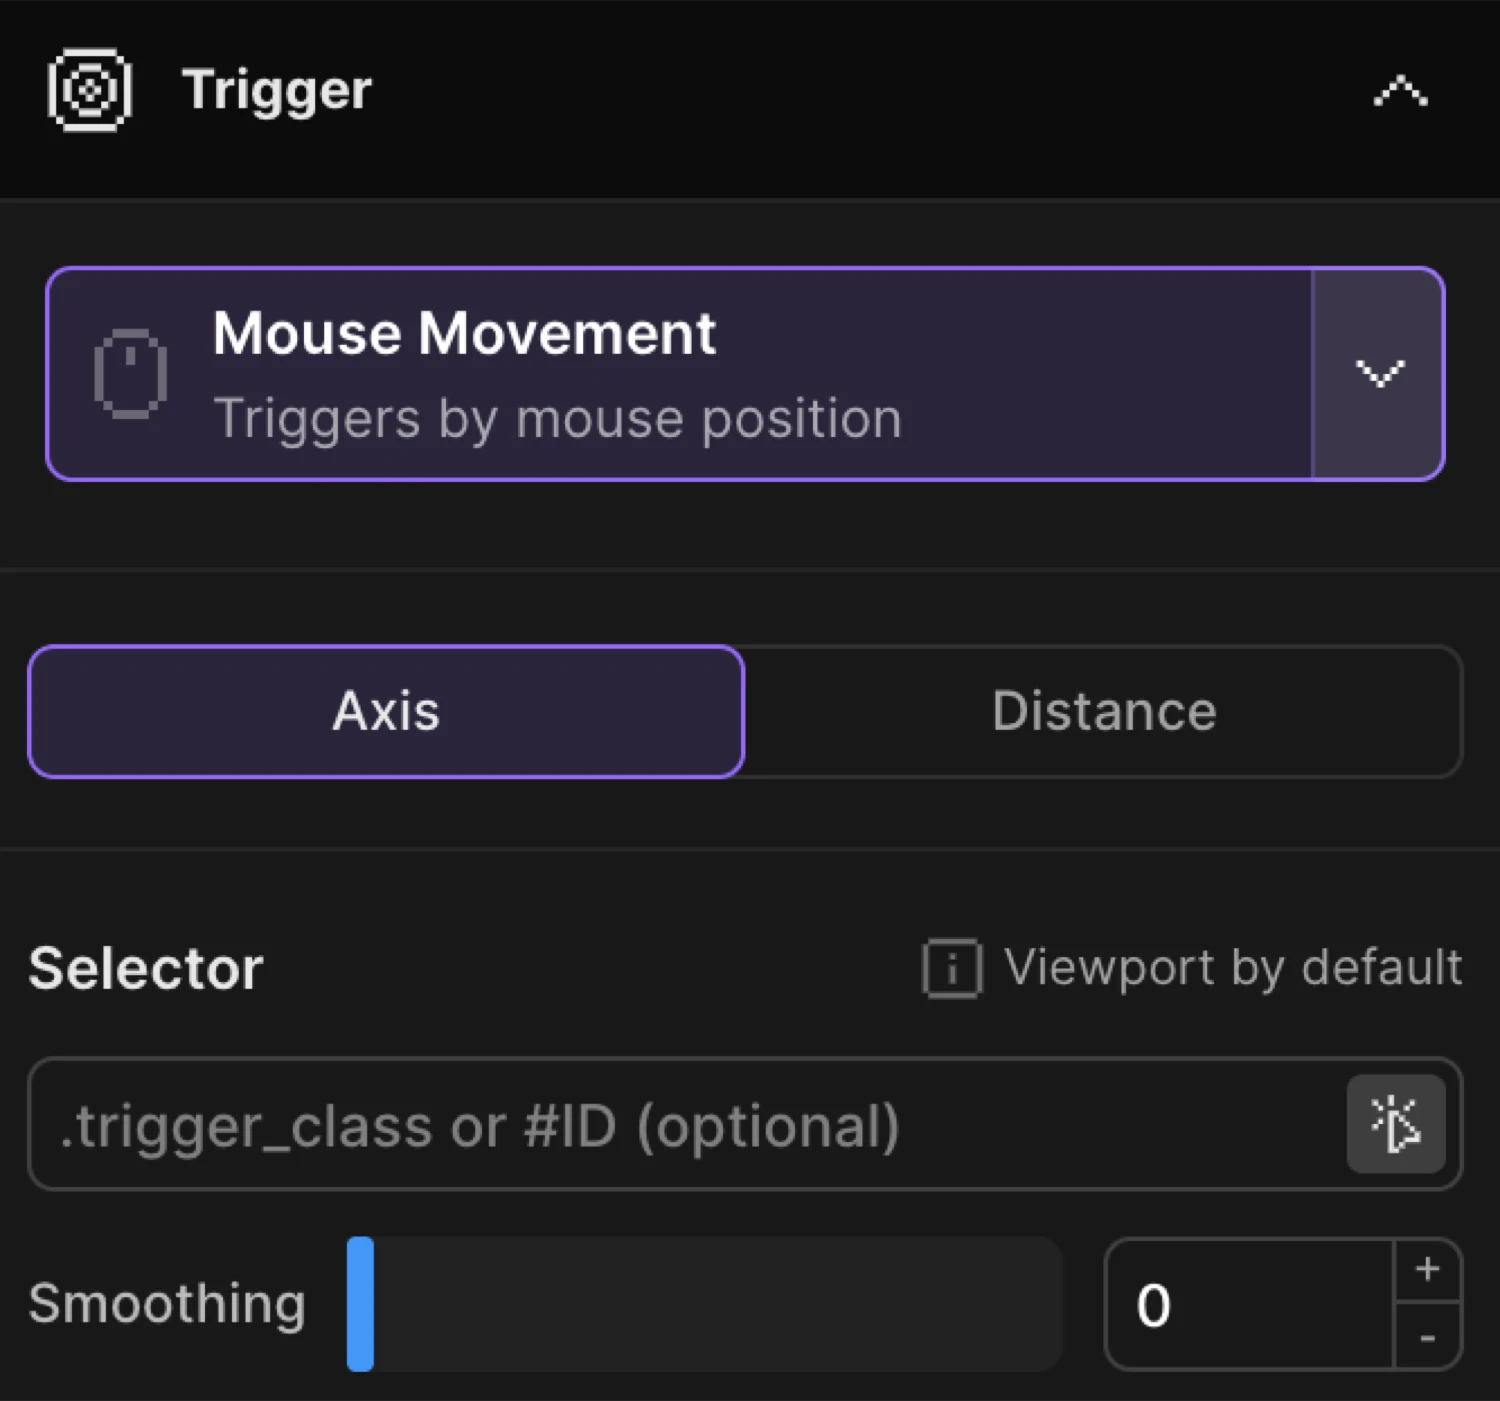Decrease Smoothing with the minus stepper
Viewport: 1500px width, 1401px height.
[x=1428, y=1340]
